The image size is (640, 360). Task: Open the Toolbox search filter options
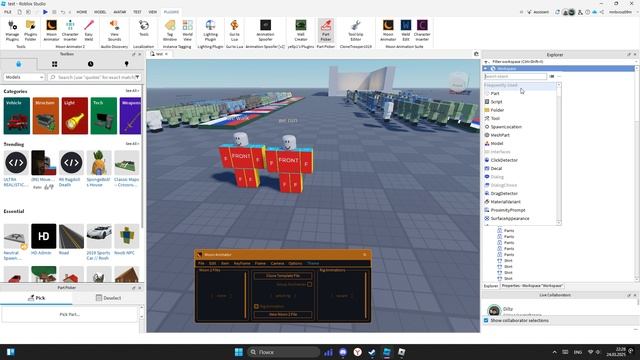pyautogui.click(x=137, y=77)
